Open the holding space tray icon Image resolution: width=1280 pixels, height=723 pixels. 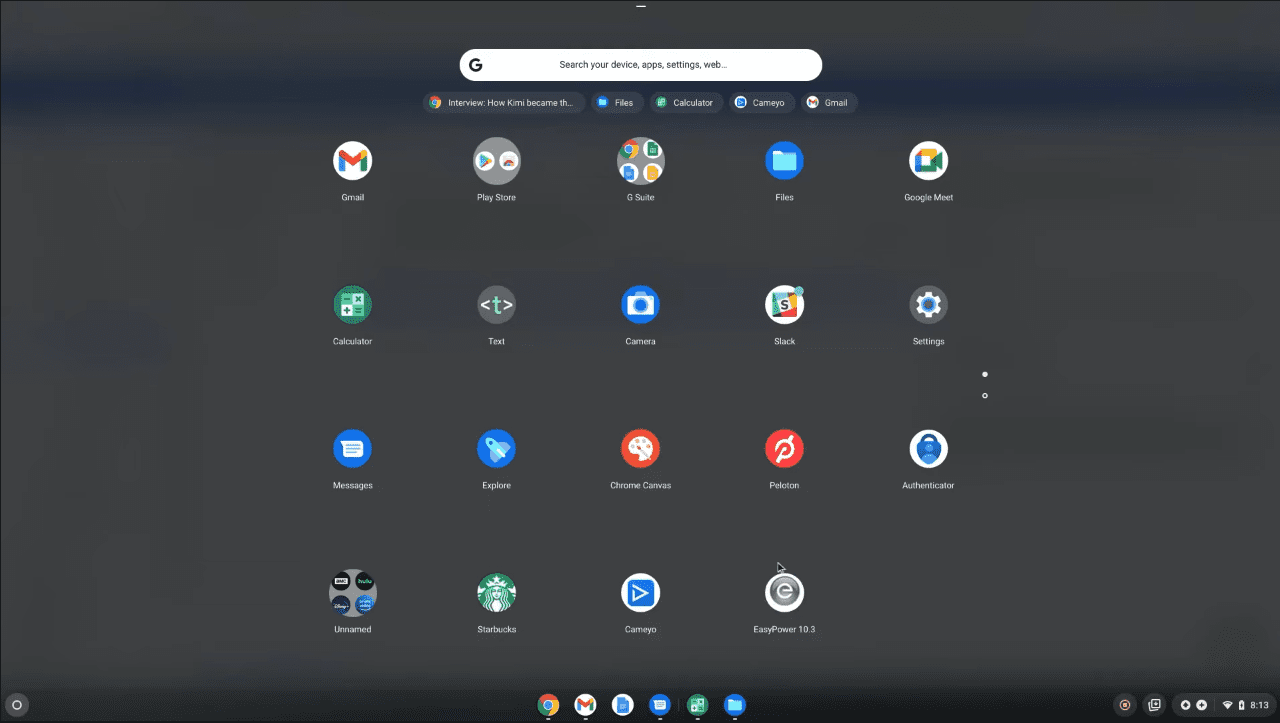tap(1154, 705)
